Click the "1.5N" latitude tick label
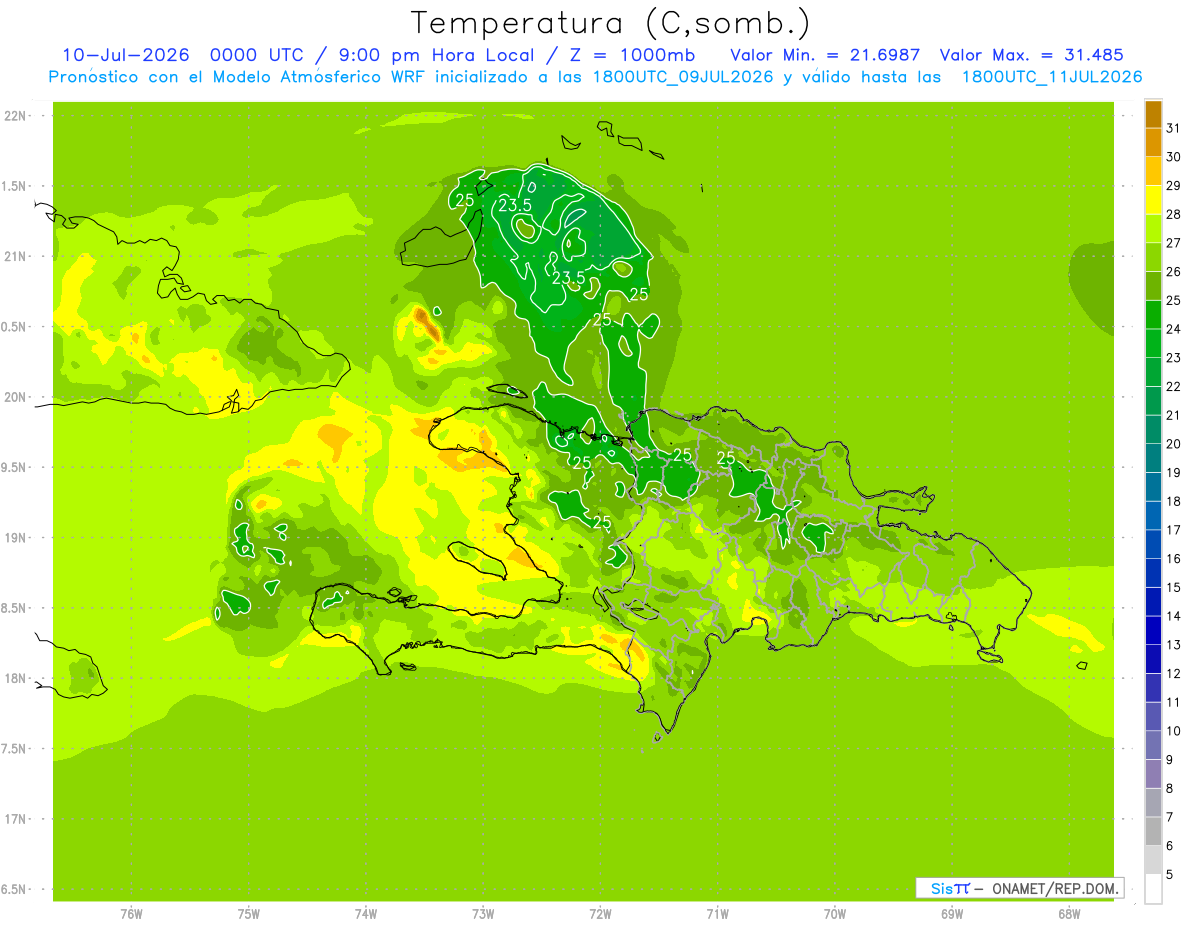 [14, 186]
